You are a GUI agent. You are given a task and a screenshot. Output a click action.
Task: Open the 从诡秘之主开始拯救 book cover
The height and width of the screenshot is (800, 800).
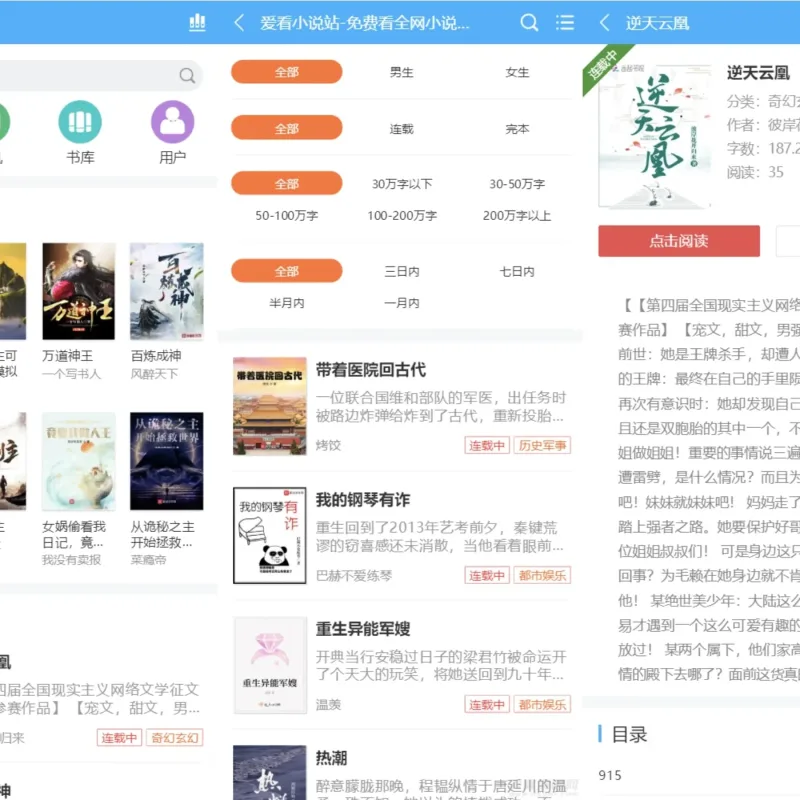[166, 461]
